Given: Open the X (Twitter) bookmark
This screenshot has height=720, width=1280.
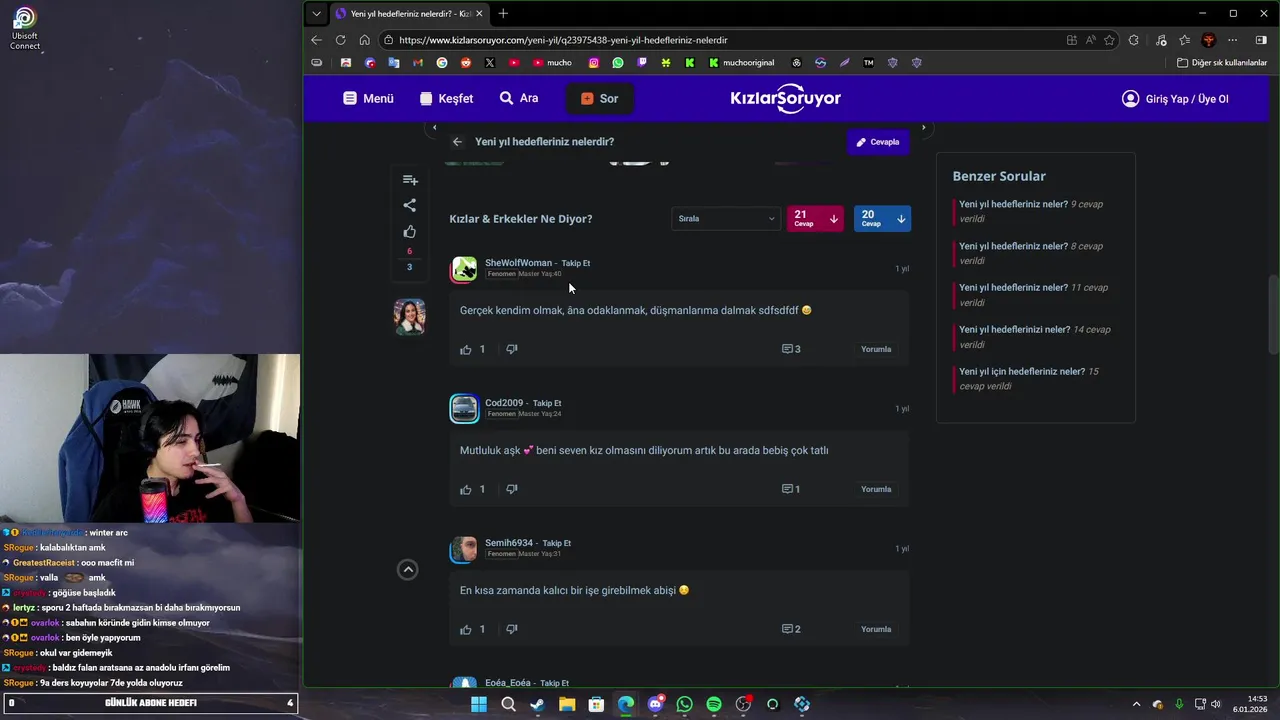Looking at the screenshot, I should point(490,62).
